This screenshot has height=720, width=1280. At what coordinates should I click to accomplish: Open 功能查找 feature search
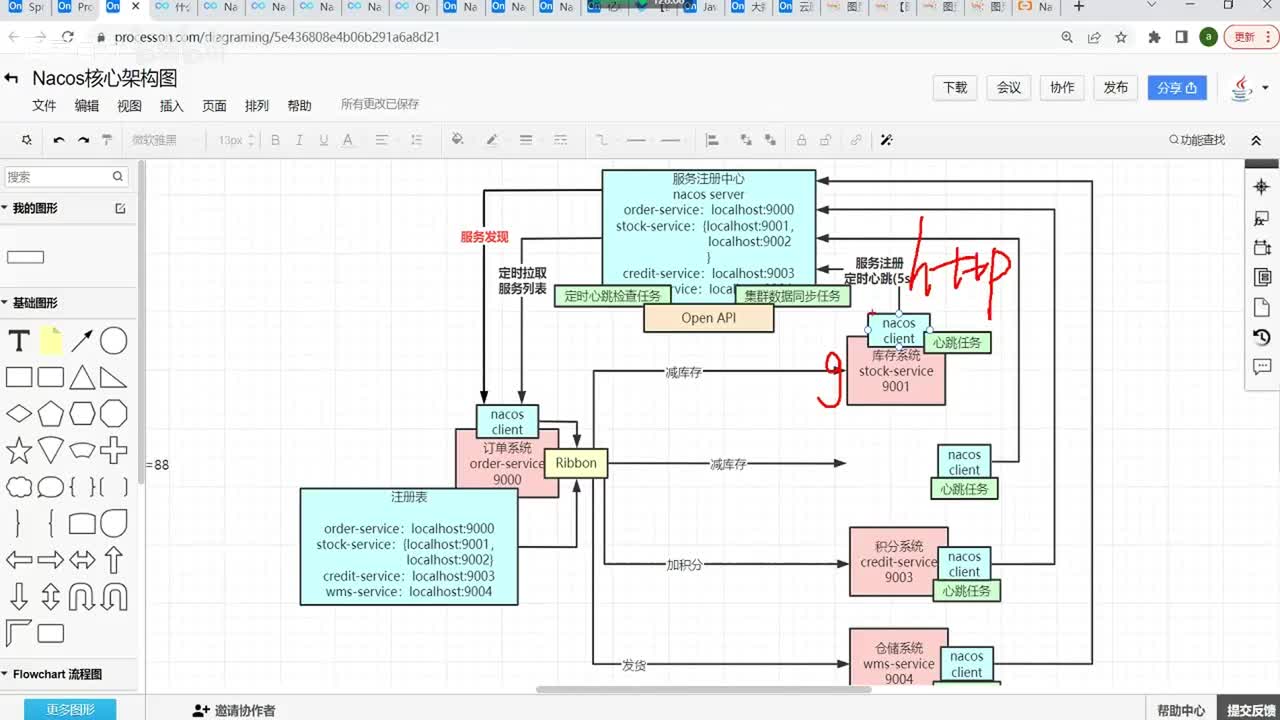click(x=1197, y=140)
